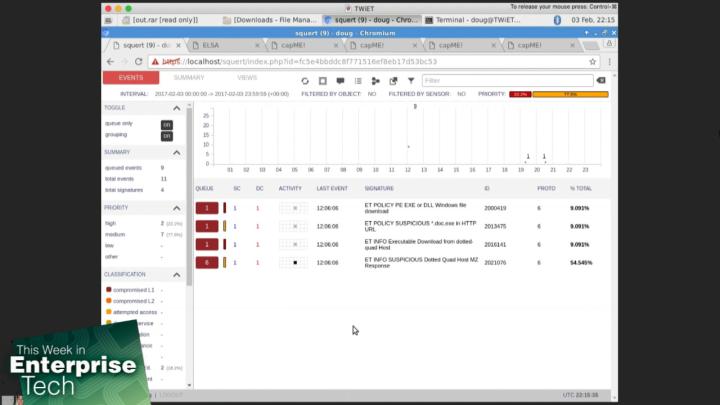Screen dimensions: 720x405
Task: Open the VIEWS tab
Action: tap(246, 78)
